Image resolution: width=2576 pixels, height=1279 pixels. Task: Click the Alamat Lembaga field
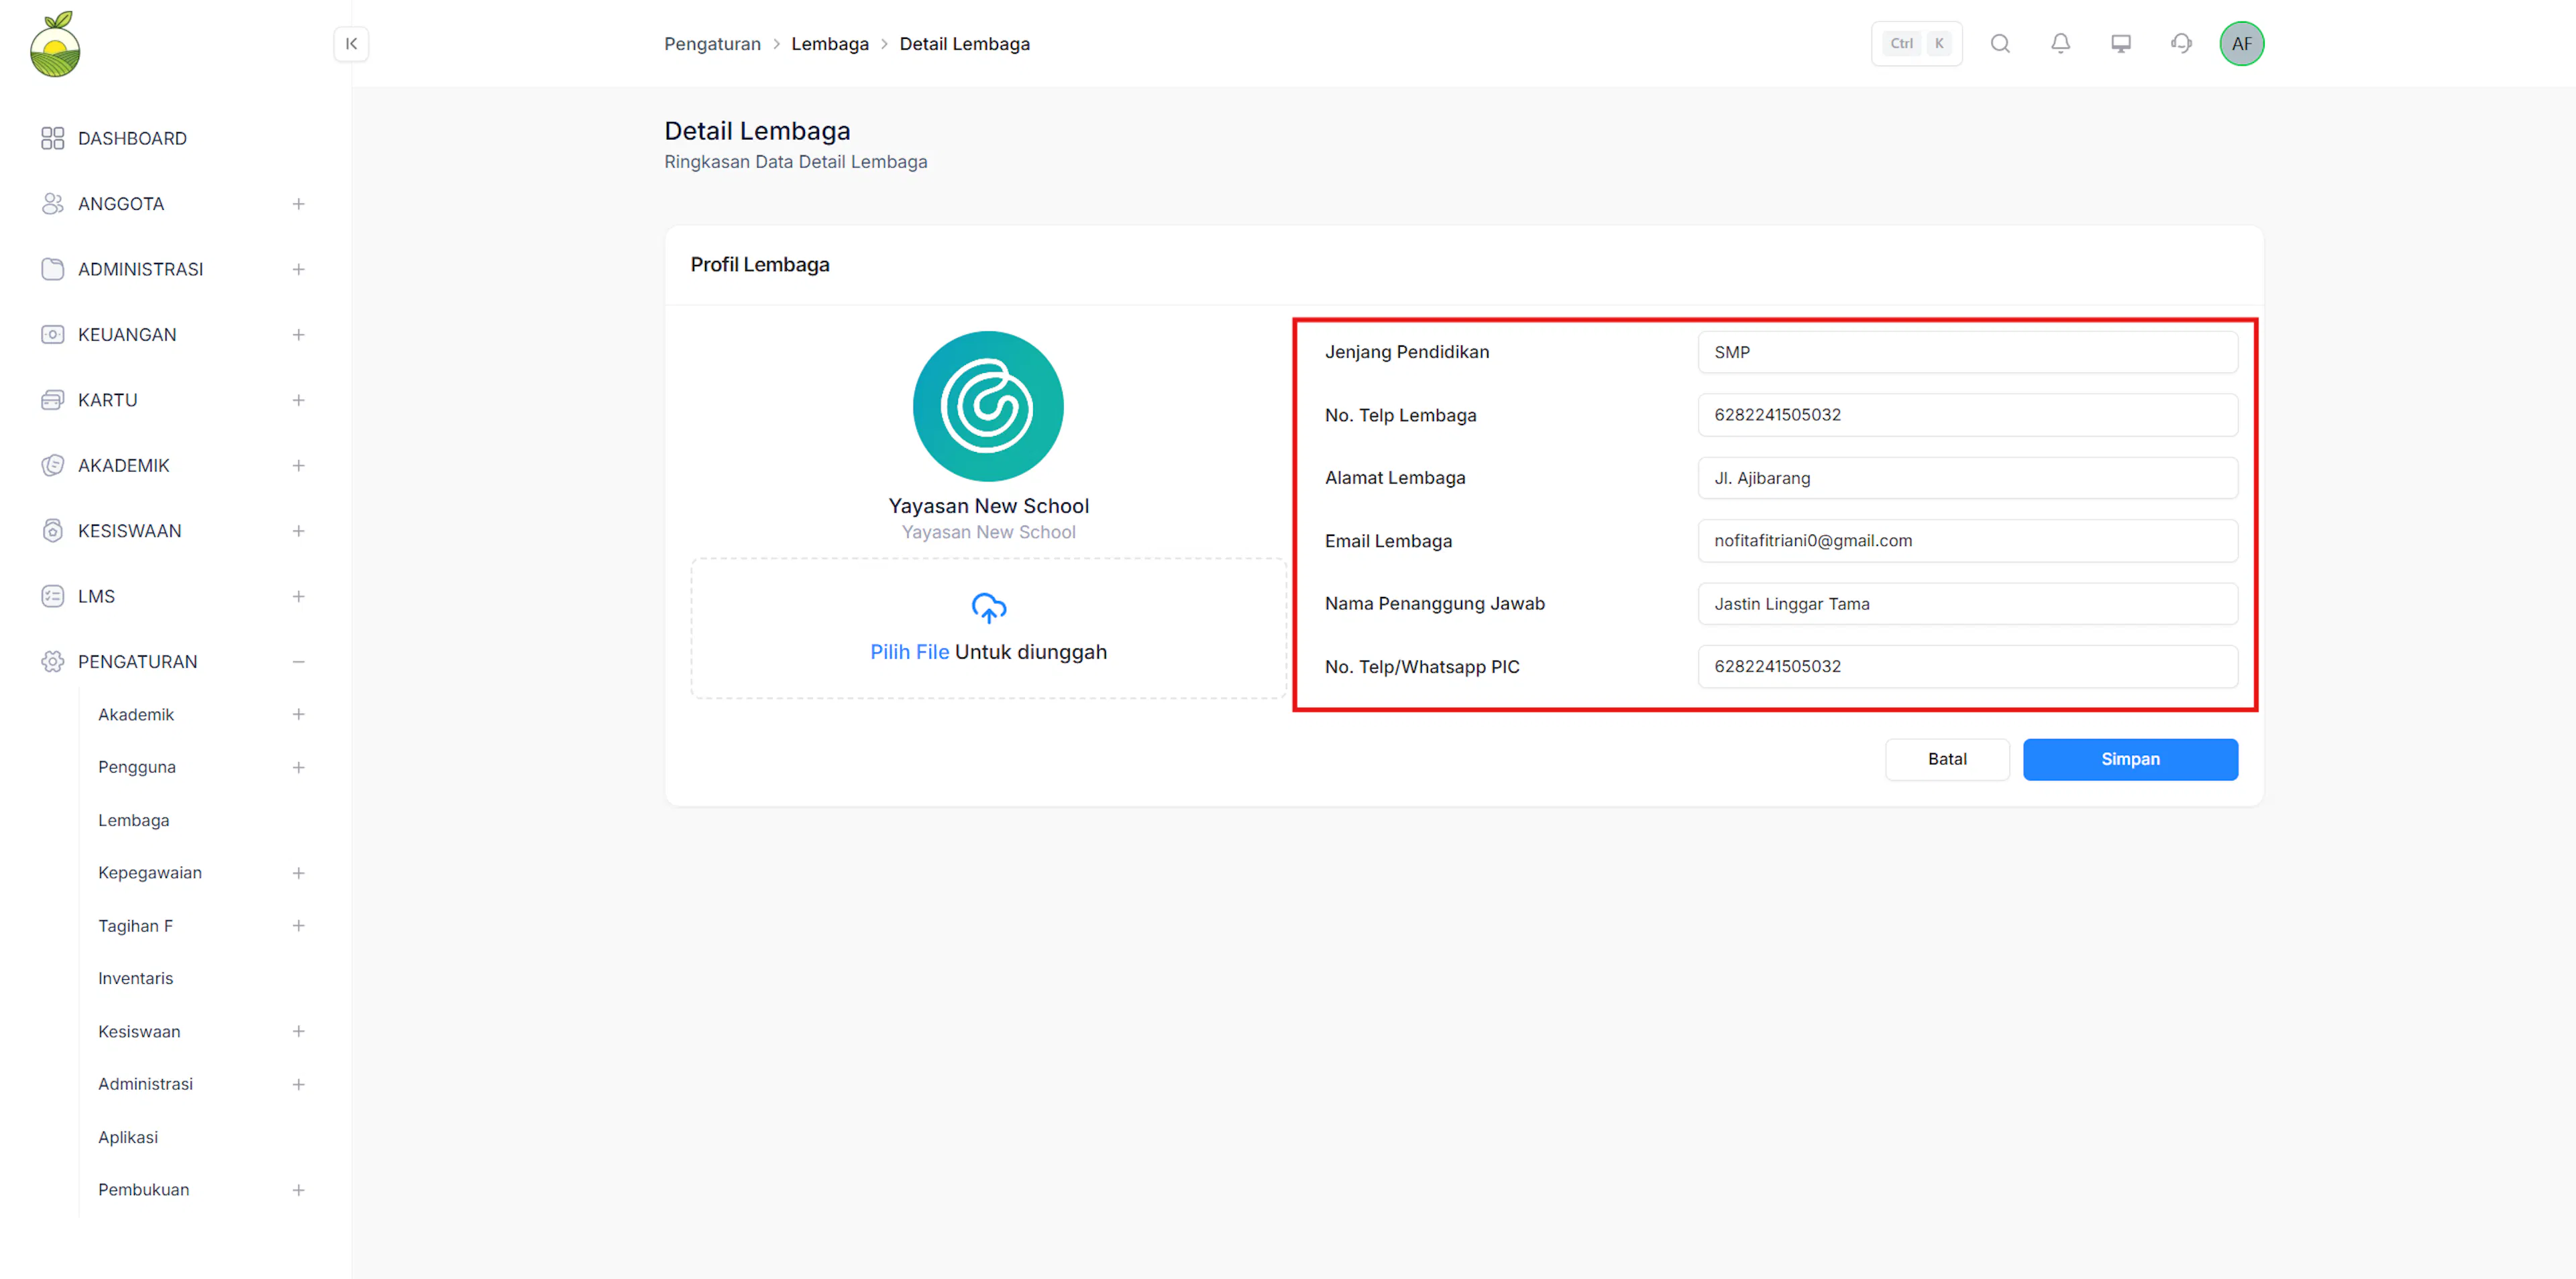click(1967, 478)
